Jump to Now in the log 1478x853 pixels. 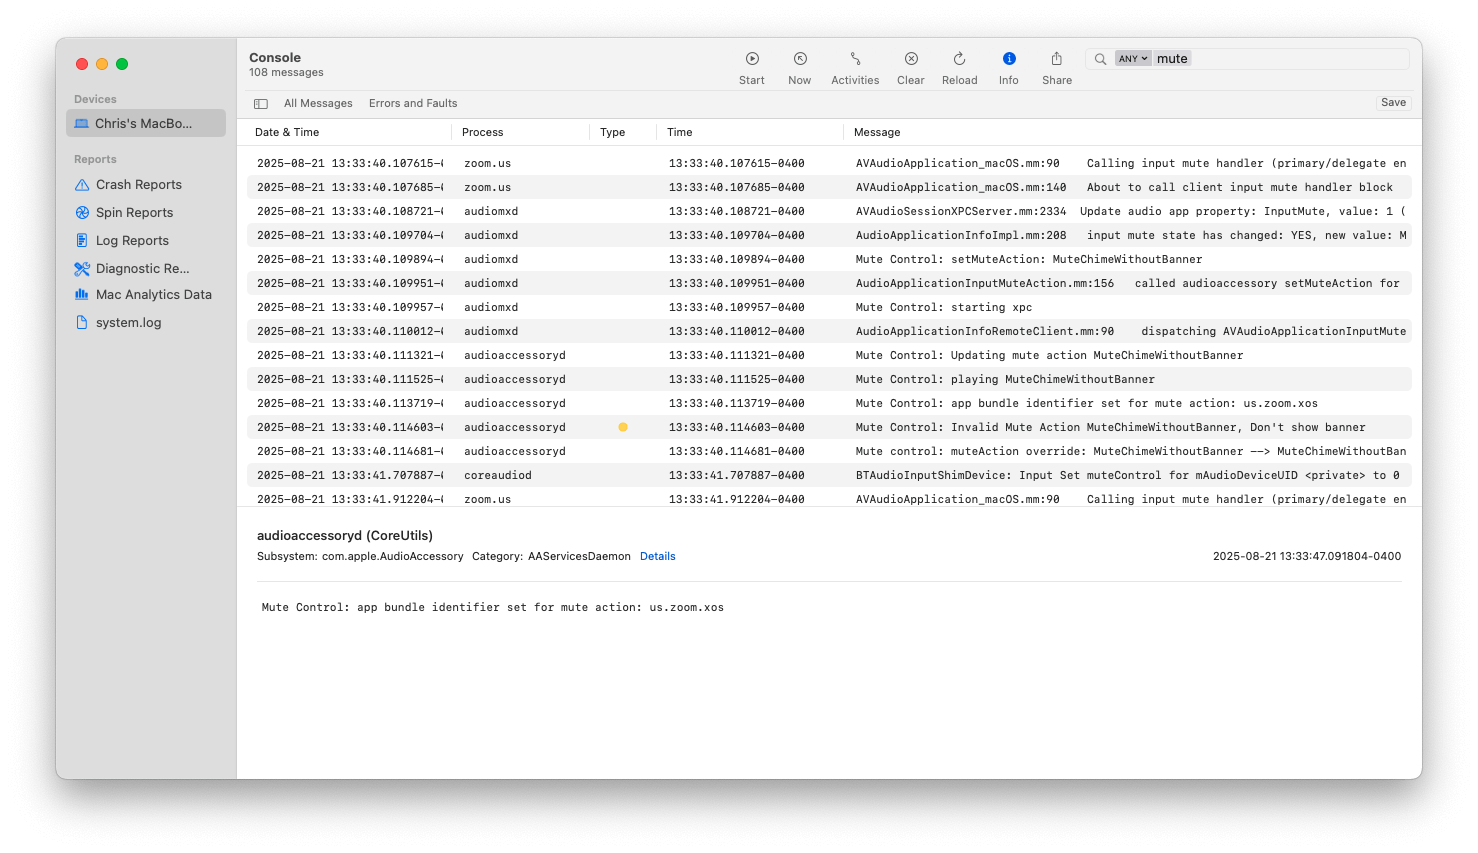(800, 68)
